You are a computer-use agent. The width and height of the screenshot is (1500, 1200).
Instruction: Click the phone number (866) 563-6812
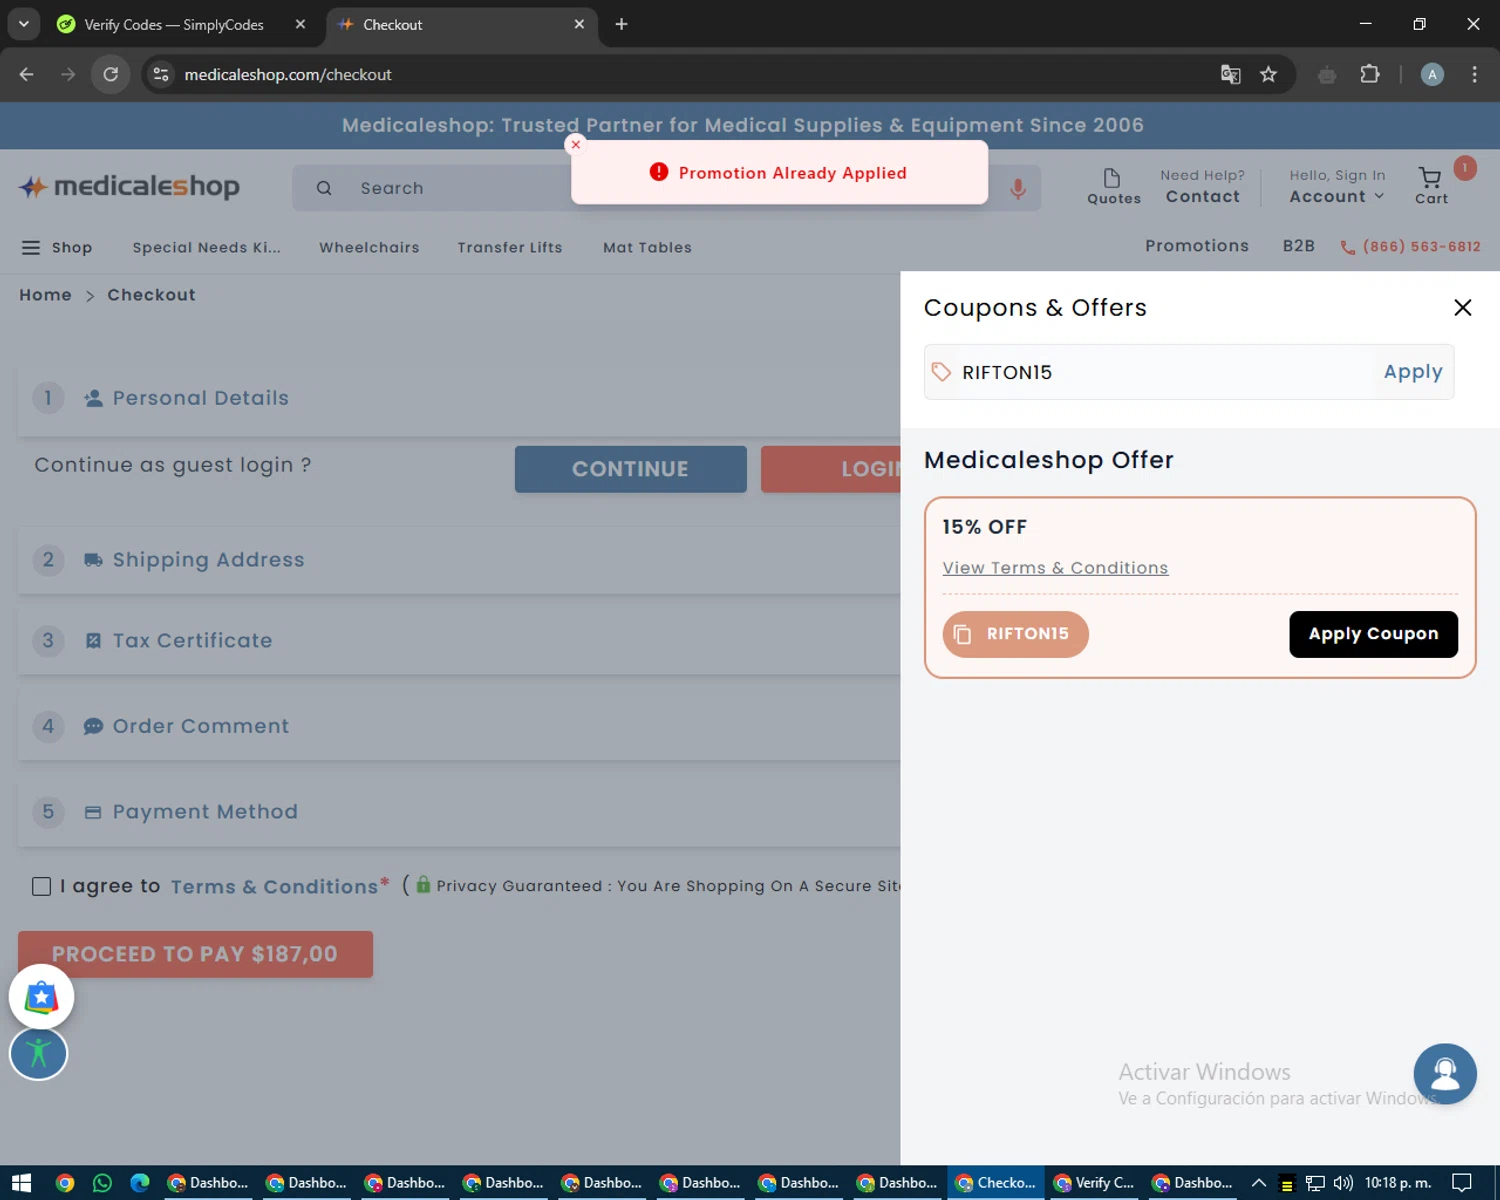pyautogui.click(x=1410, y=247)
